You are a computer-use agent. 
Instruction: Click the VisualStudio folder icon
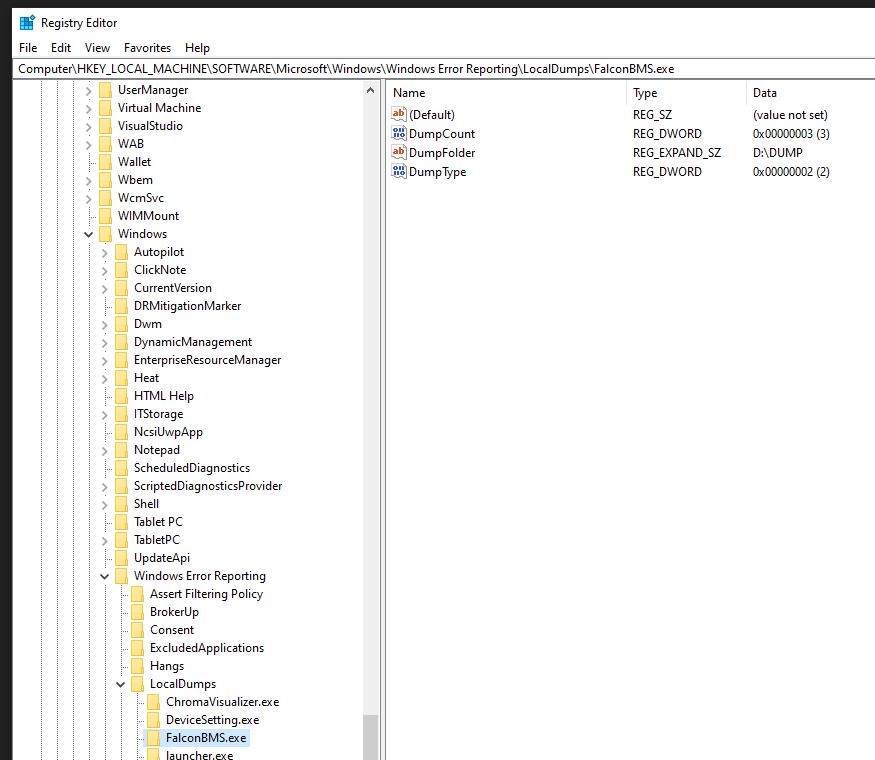105,126
